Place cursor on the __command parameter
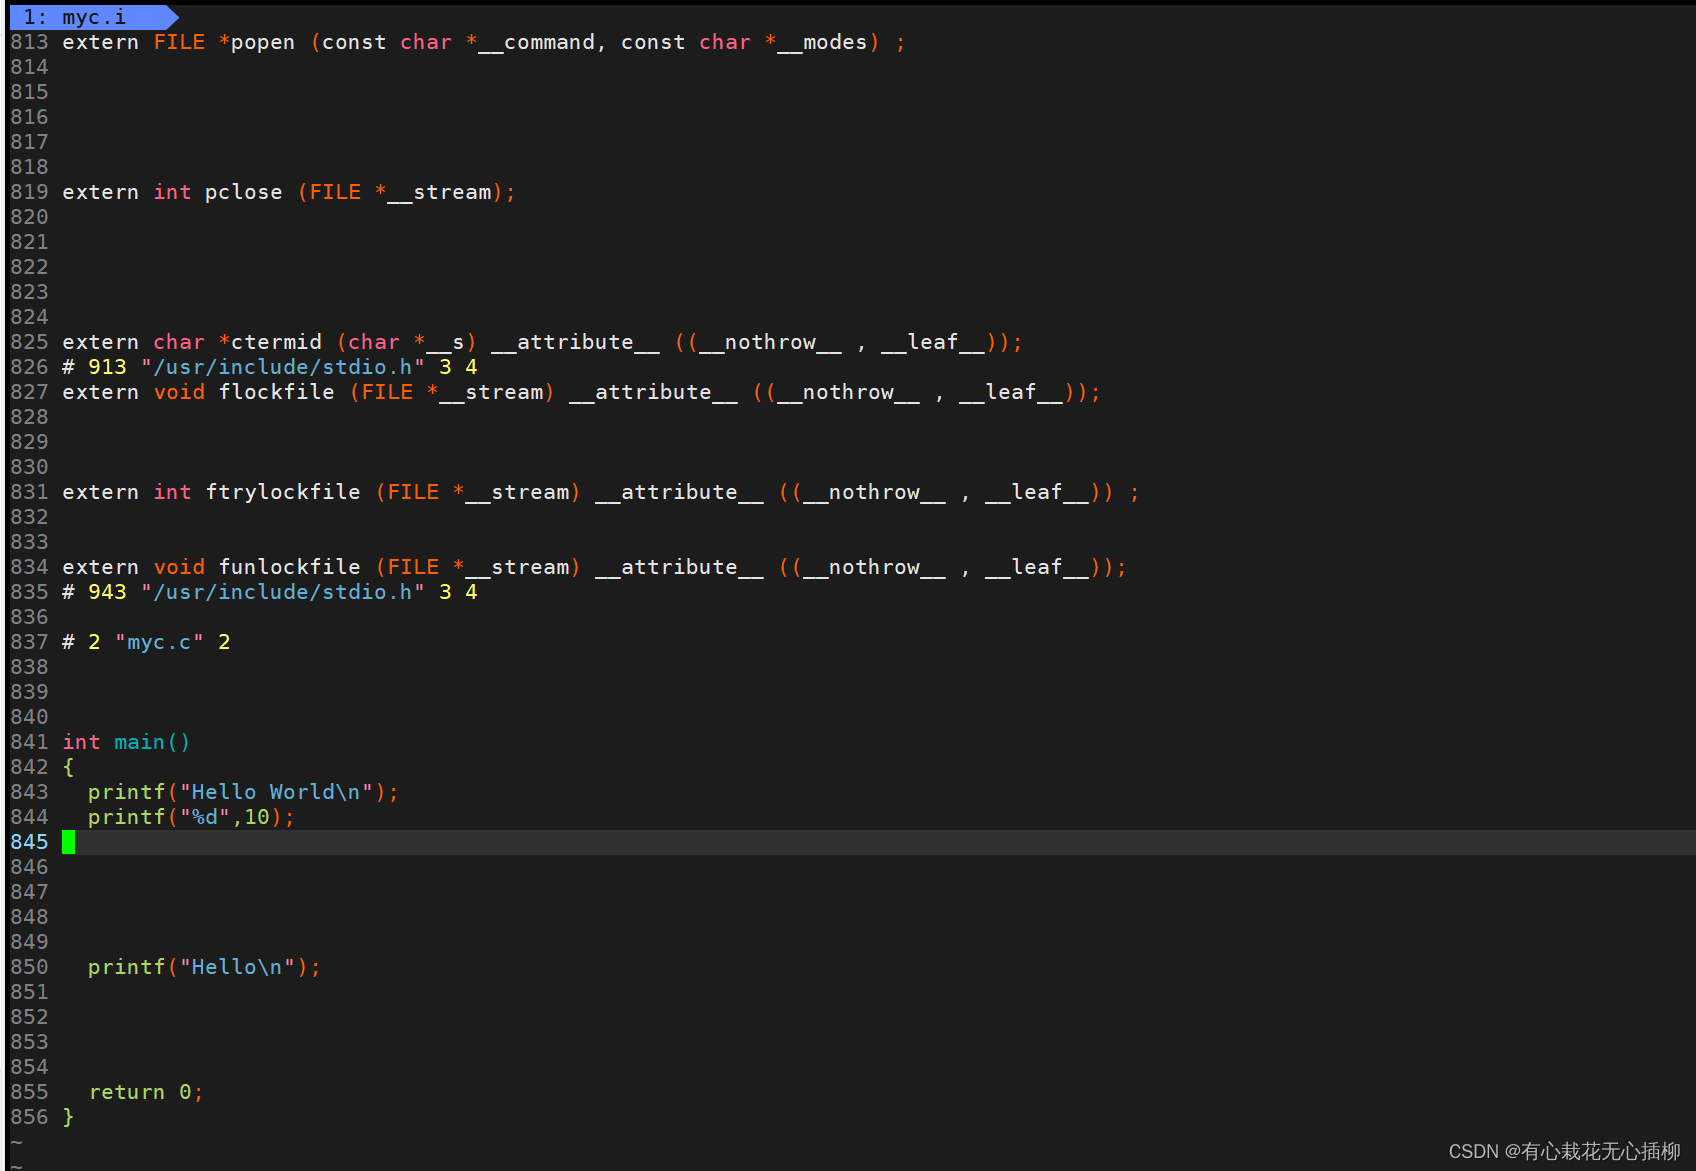This screenshot has width=1696, height=1171. pos(536,42)
